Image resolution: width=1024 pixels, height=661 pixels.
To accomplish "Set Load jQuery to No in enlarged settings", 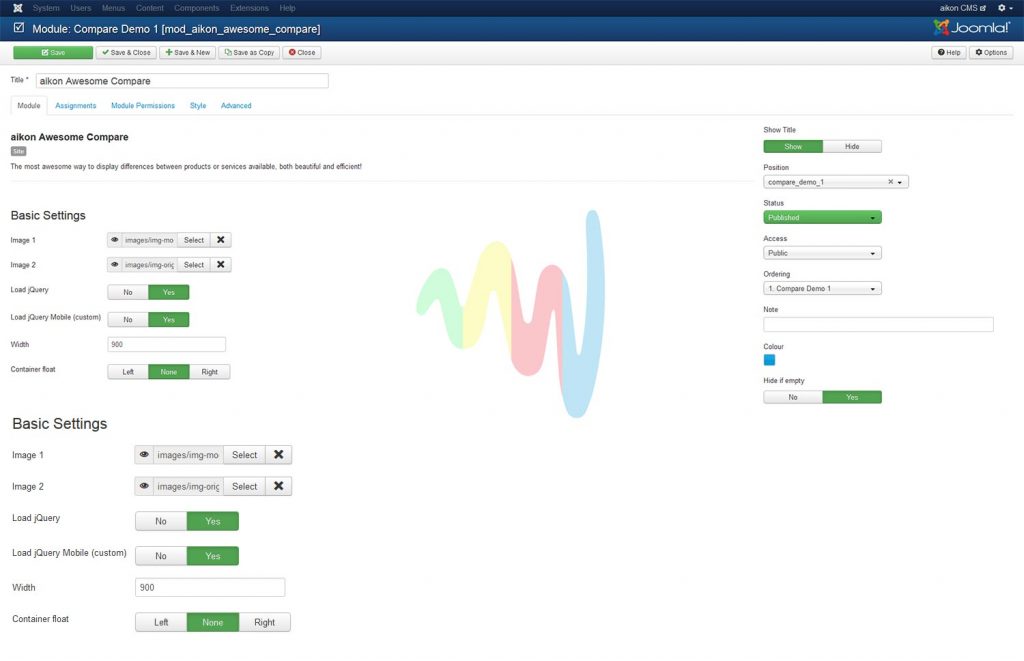I will click(x=161, y=521).
